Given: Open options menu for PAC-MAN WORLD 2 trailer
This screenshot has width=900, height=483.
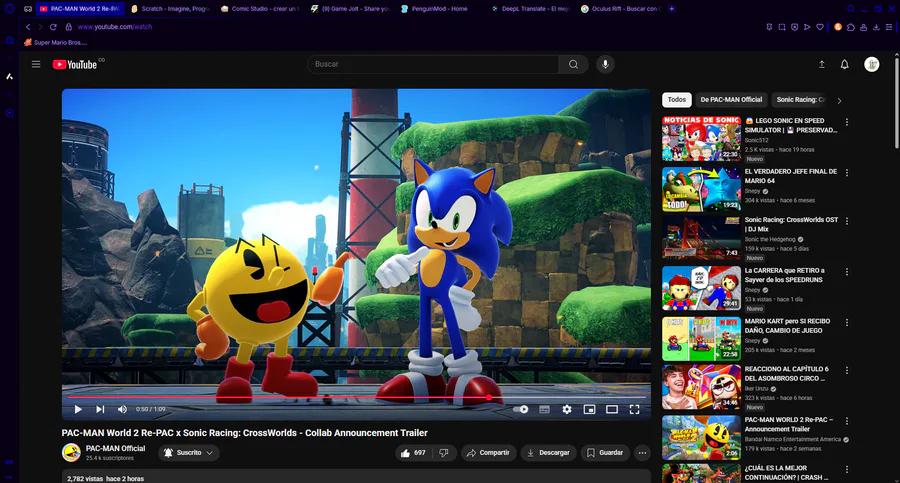Looking at the screenshot, I should click(x=847, y=422).
